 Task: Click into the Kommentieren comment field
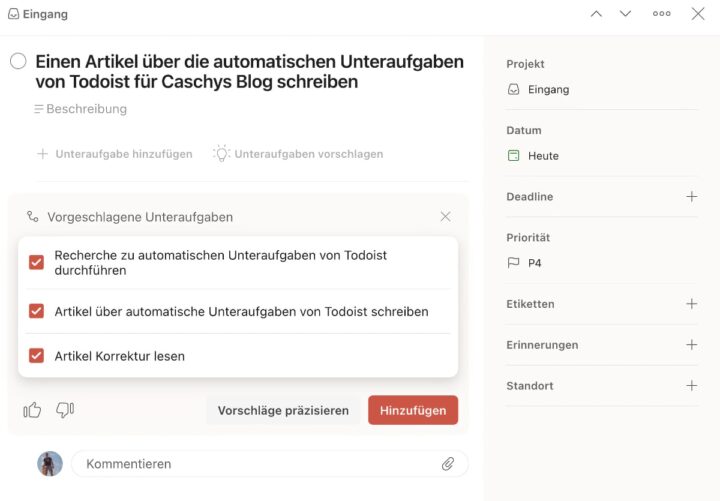(260, 464)
